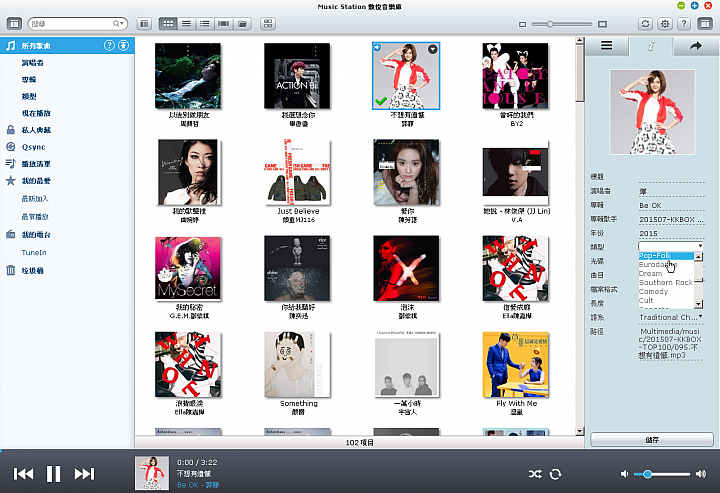The image size is (720, 493).
Task: Click the previous track button
Action: pyautogui.click(x=23, y=474)
